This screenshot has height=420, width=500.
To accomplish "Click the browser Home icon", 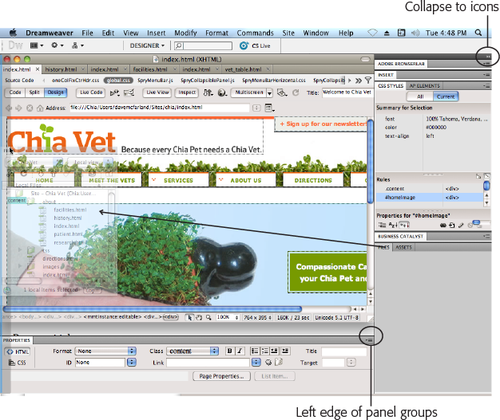I will (40, 108).
